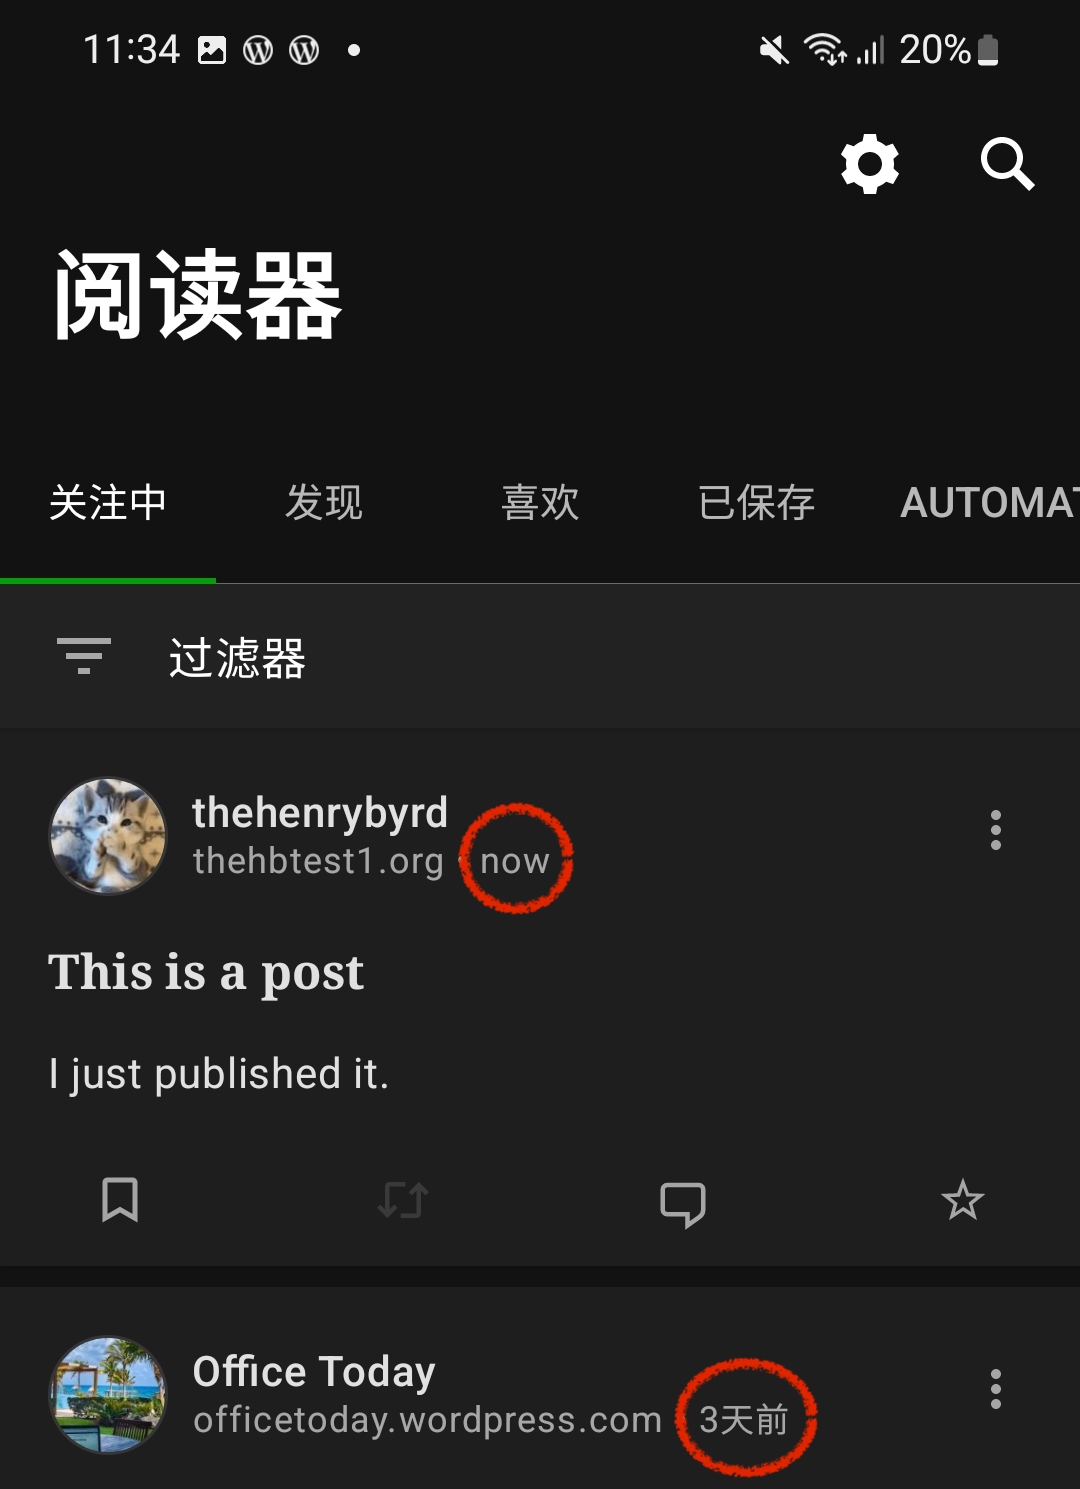Select the 关注中 tab

tap(108, 502)
